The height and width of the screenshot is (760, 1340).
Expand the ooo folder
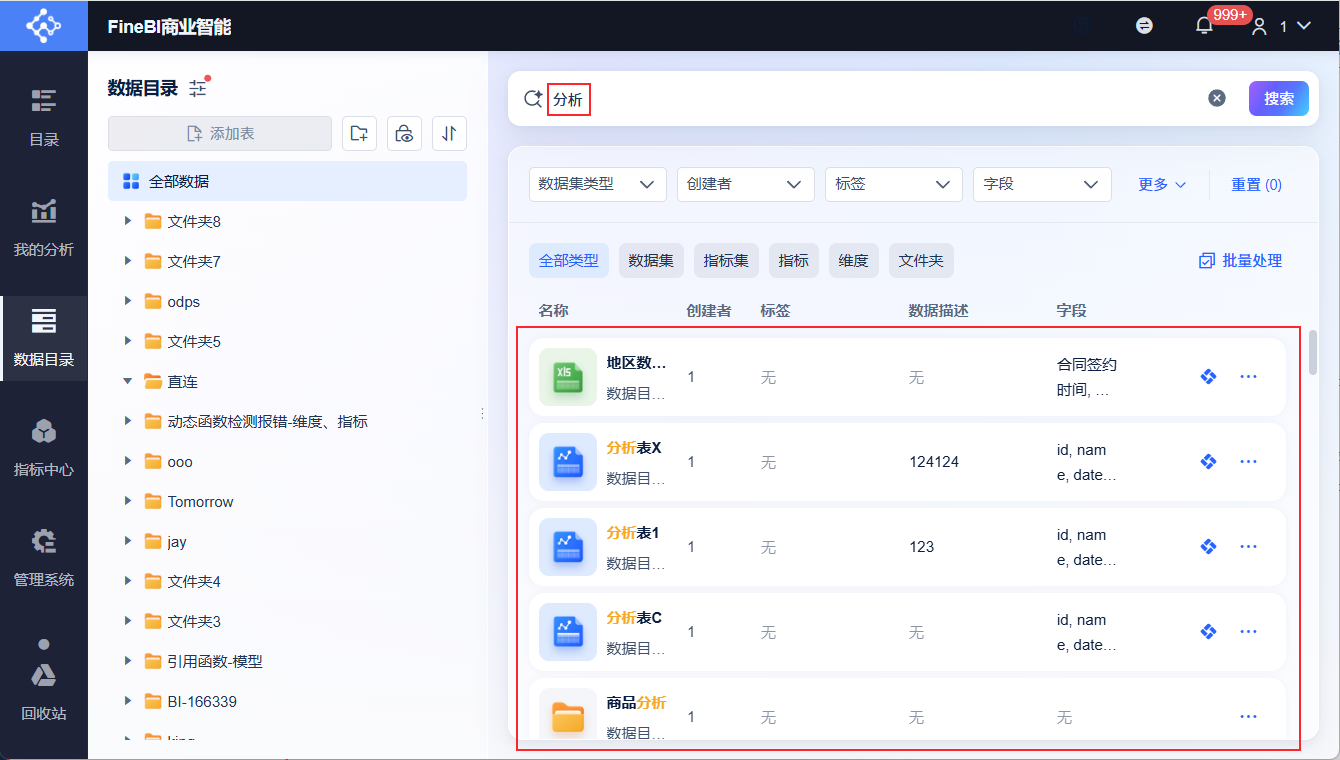[128, 461]
